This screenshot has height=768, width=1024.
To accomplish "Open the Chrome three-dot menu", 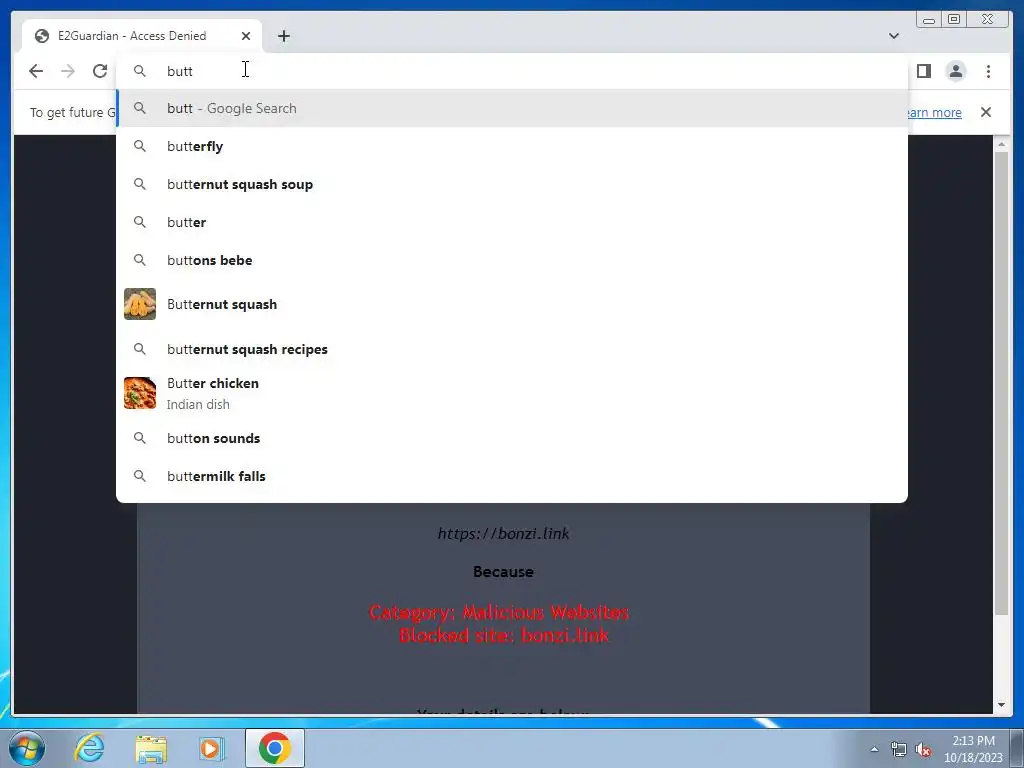I will click(x=988, y=71).
